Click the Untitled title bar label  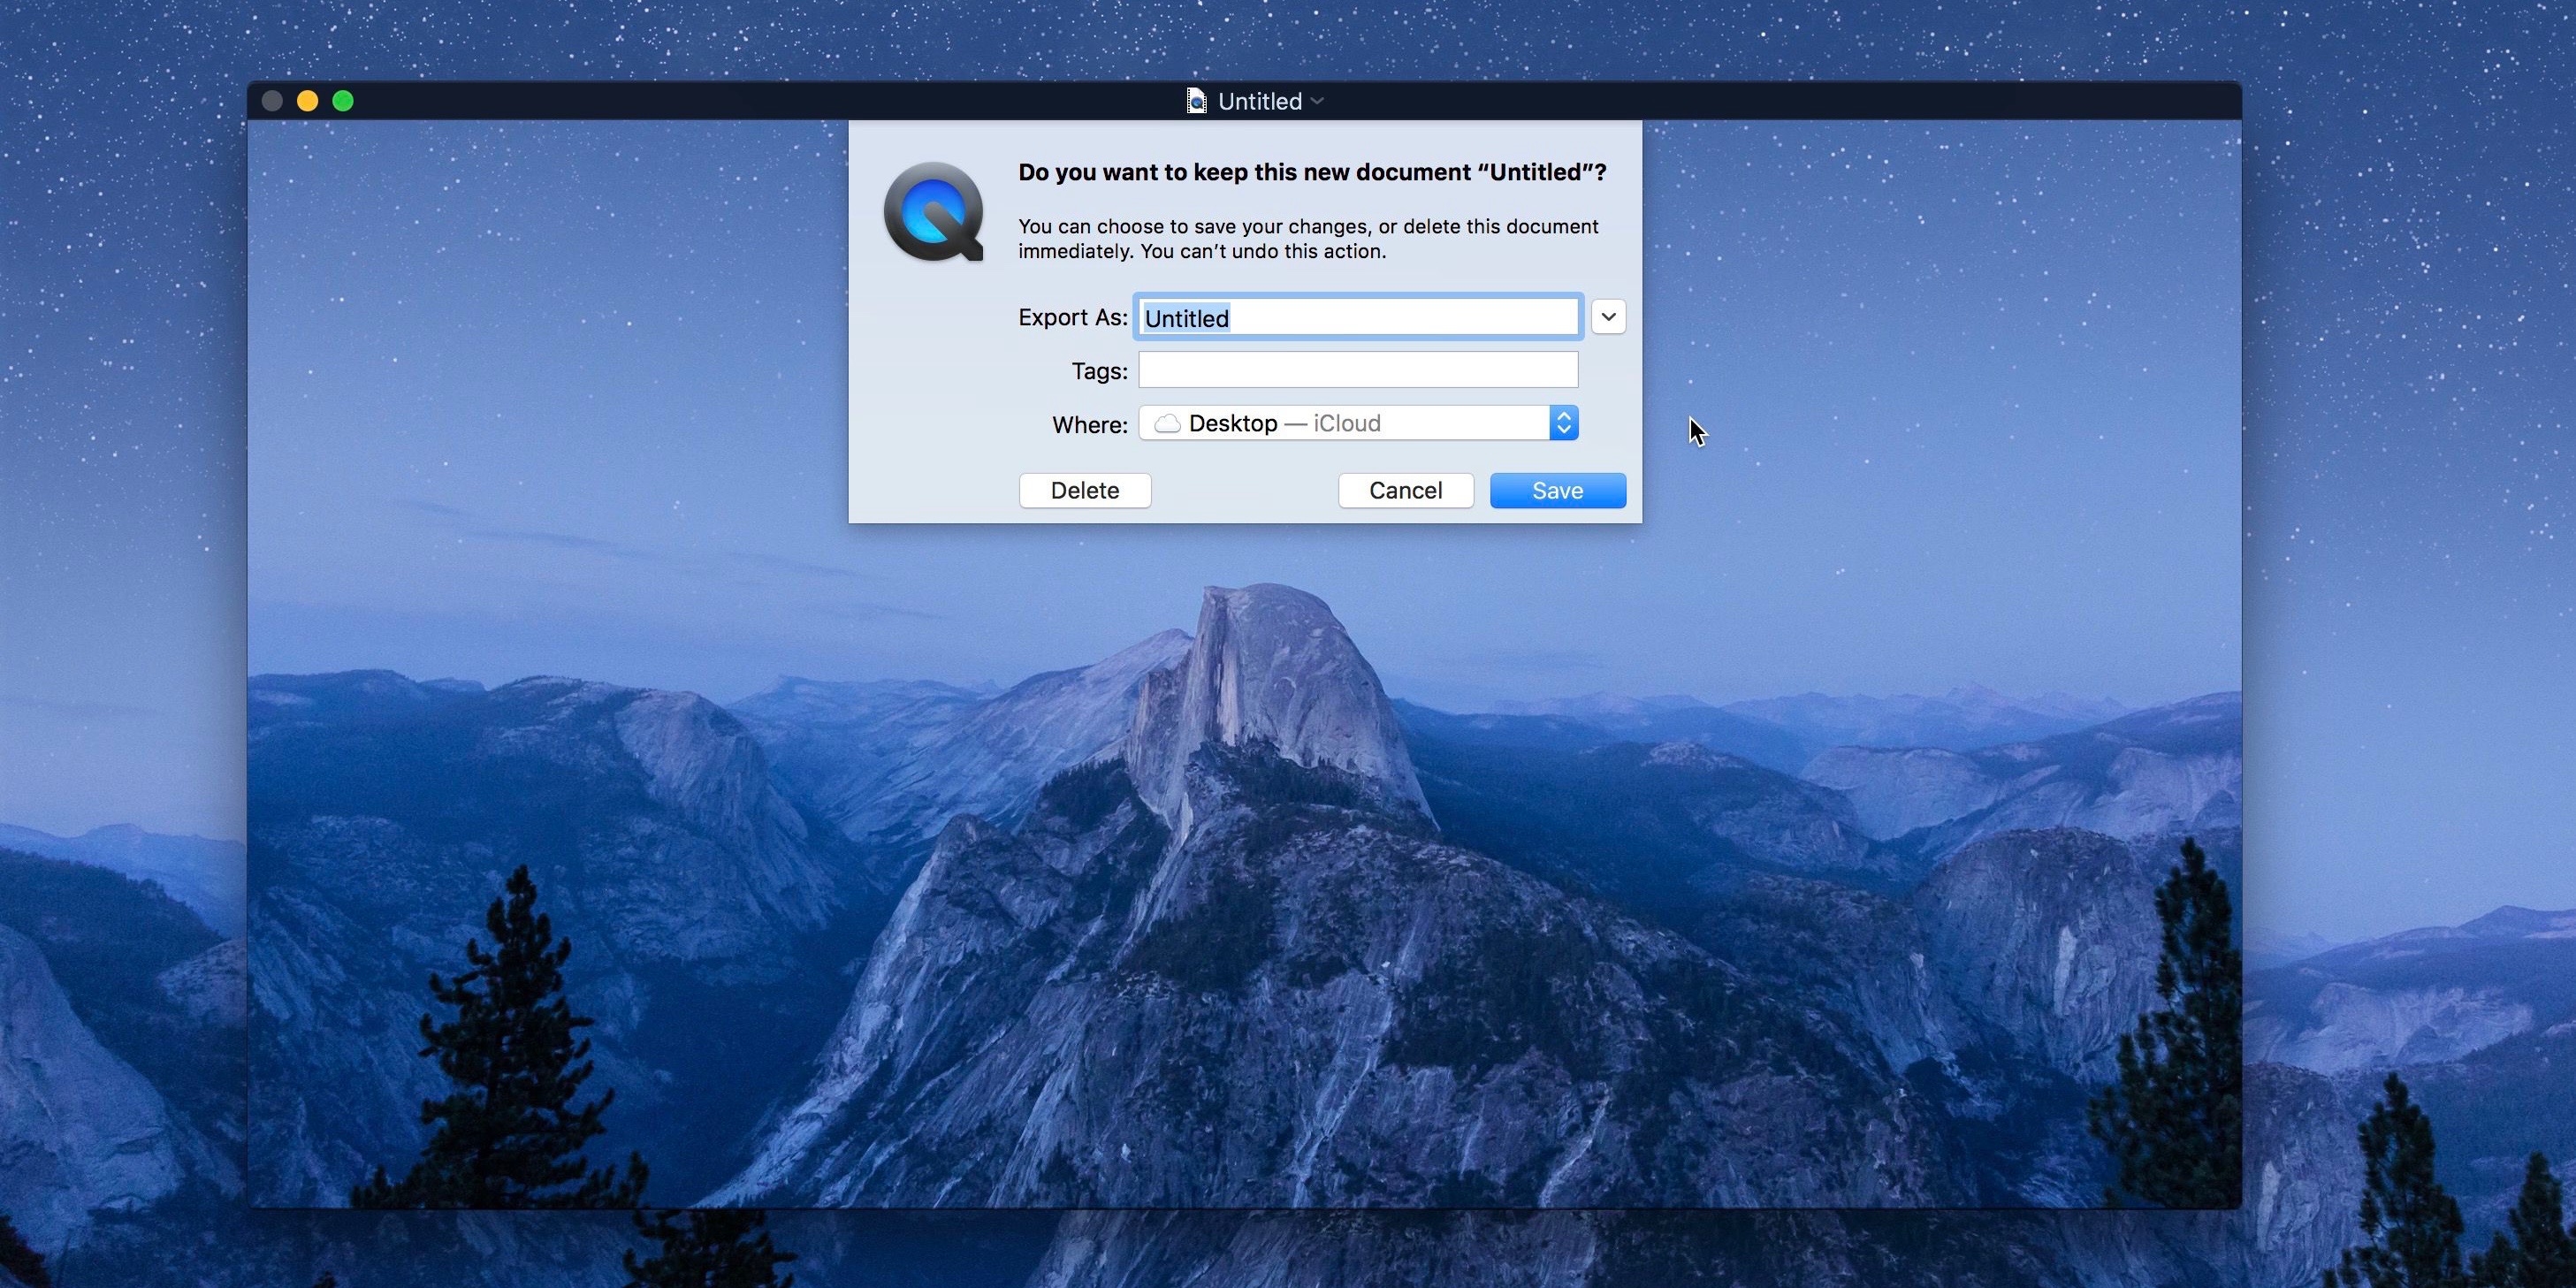[1257, 100]
